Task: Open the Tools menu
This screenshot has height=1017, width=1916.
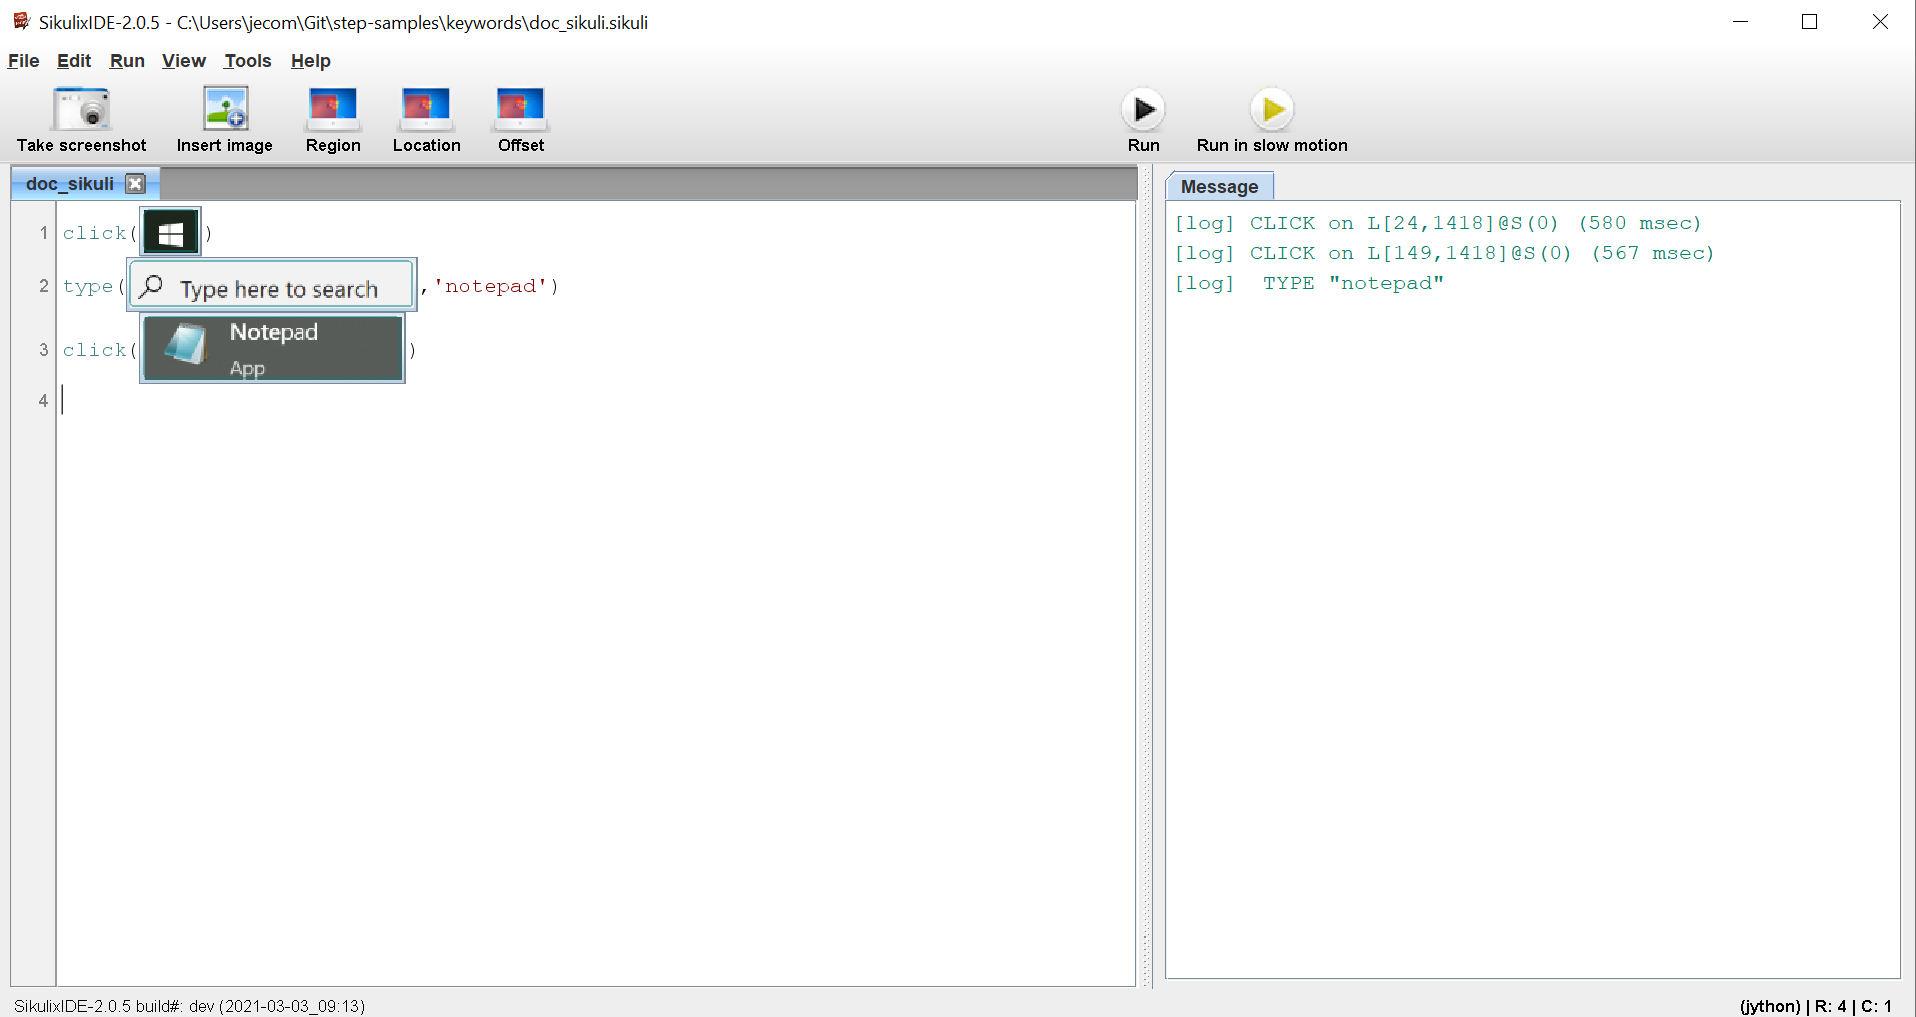Action: (246, 61)
